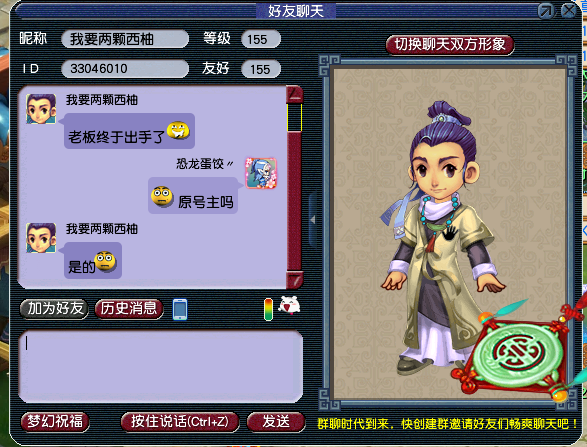Click the green-red color indicator bar
The height and width of the screenshot is (447, 587).
(x=268, y=309)
